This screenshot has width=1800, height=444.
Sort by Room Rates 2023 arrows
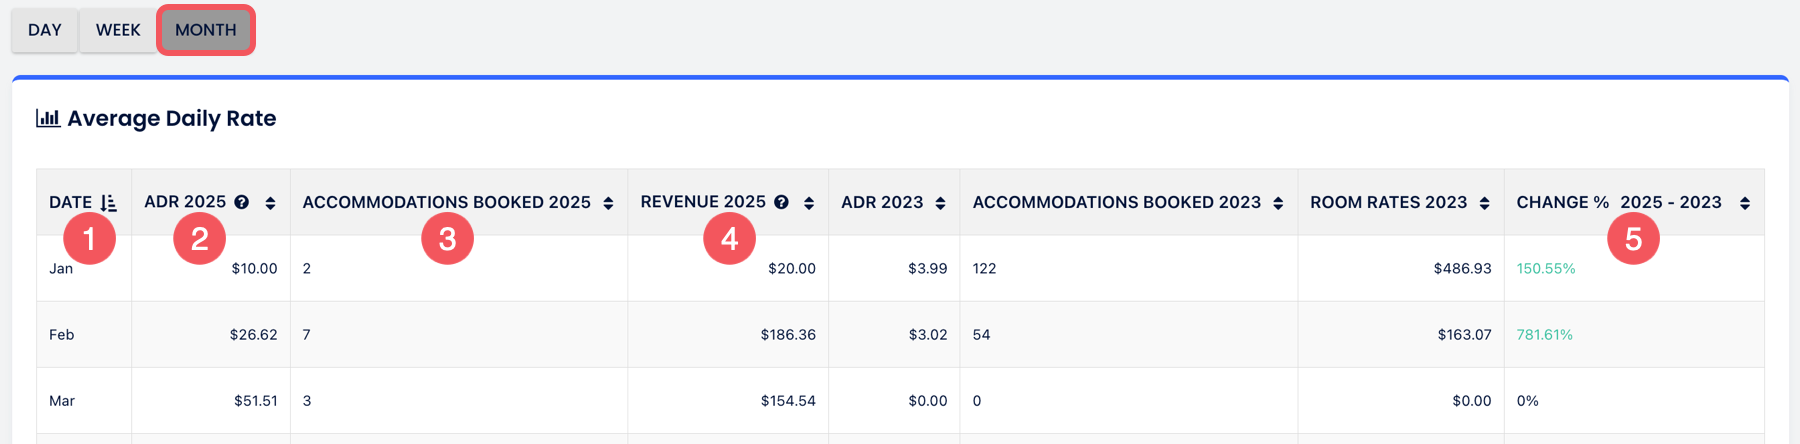tap(1484, 203)
